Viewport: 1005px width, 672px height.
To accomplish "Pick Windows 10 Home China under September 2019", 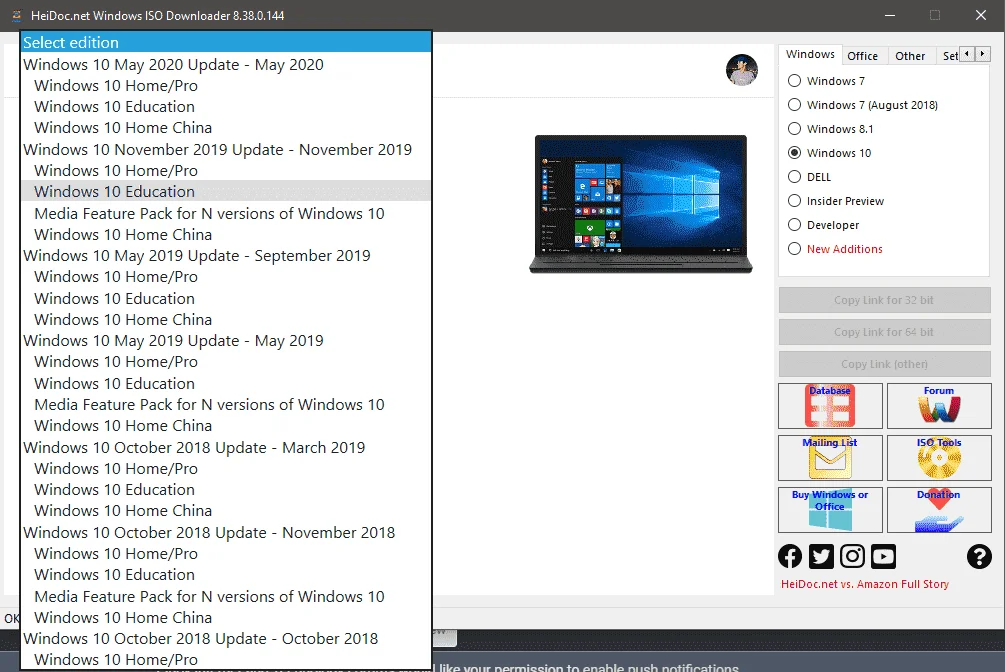I will (x=226, y=320).
